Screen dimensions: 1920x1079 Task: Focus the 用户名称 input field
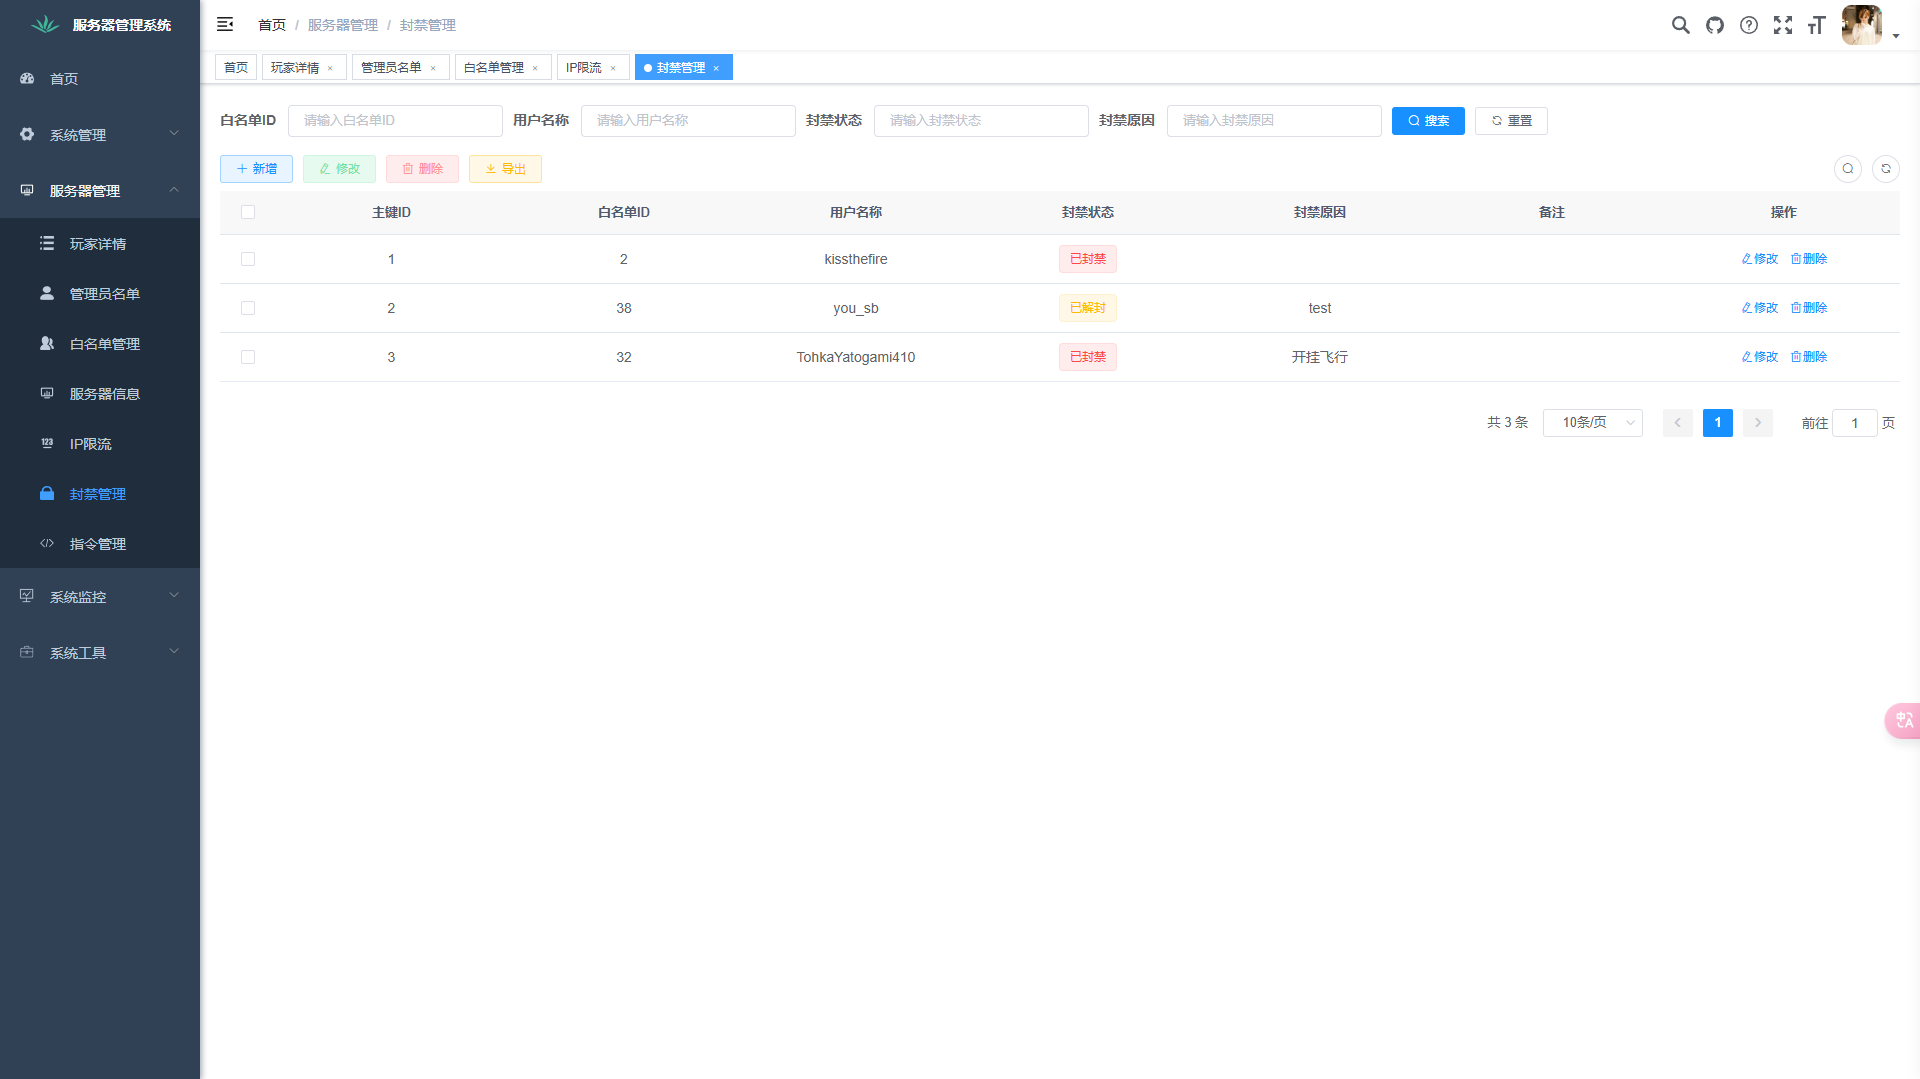pyautogui.click(x=688, y=121)
